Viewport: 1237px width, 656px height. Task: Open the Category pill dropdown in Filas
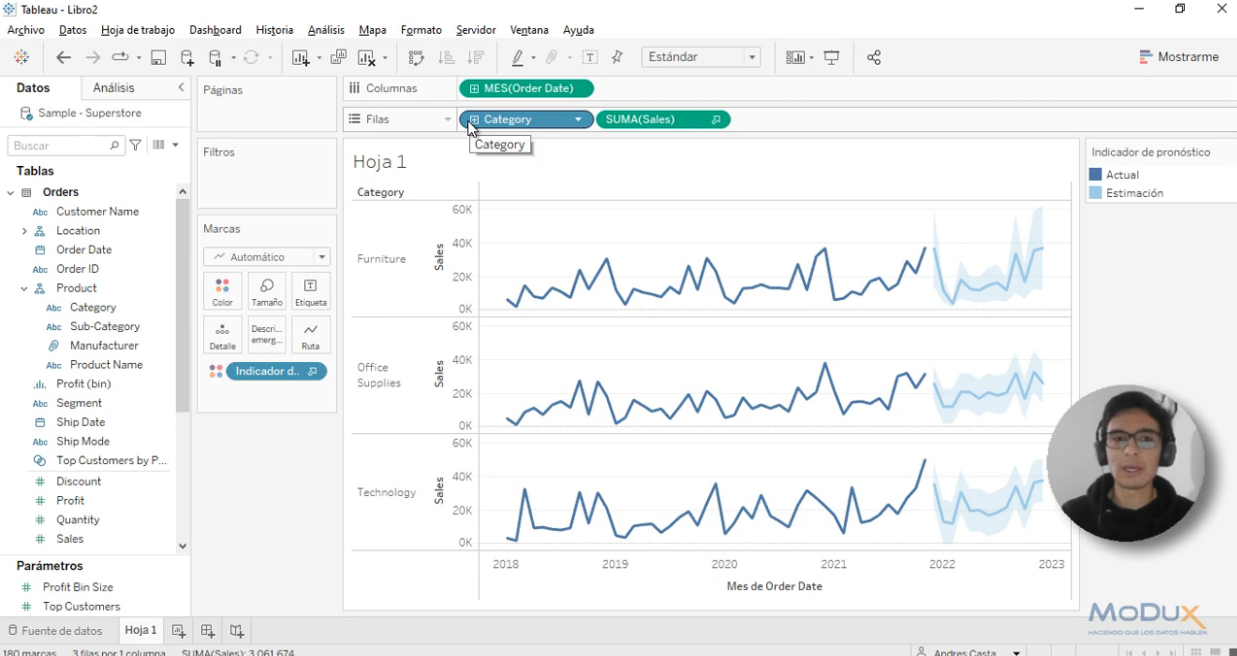(x=578, y=119)
